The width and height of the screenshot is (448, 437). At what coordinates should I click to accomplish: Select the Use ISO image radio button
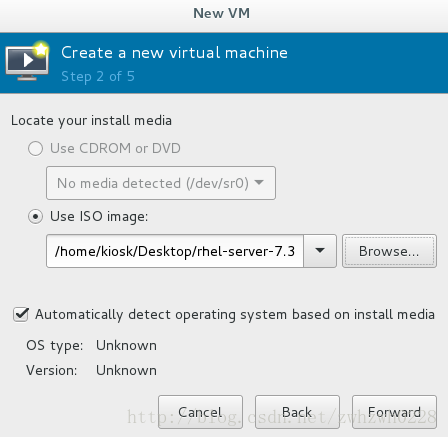pos(35,216)
